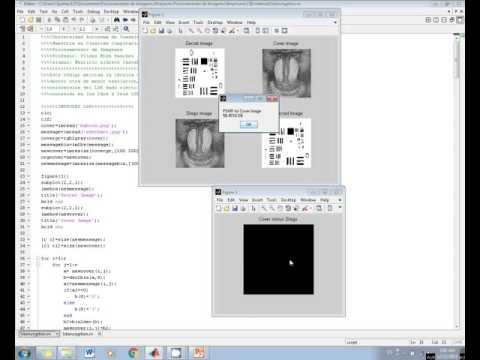Open File menu in Editor window
The height and width of the screenshot is (360, 480).
point(20,12)
